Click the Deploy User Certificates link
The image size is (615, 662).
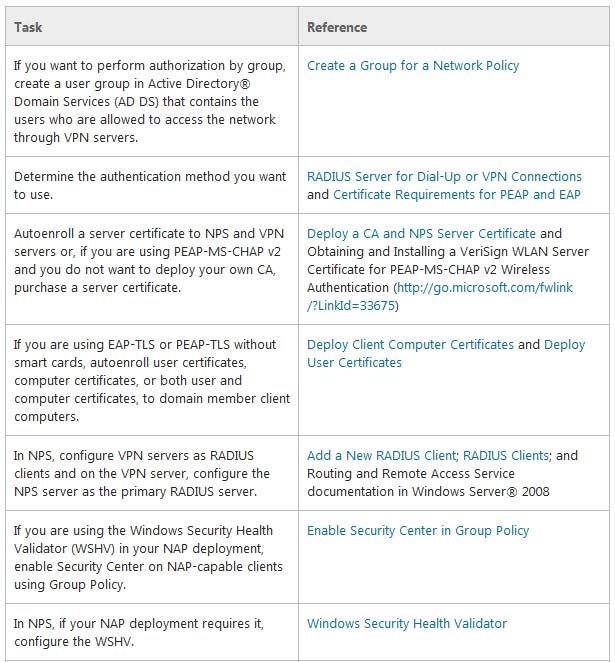pyautogui.click(x=446, y=353)
